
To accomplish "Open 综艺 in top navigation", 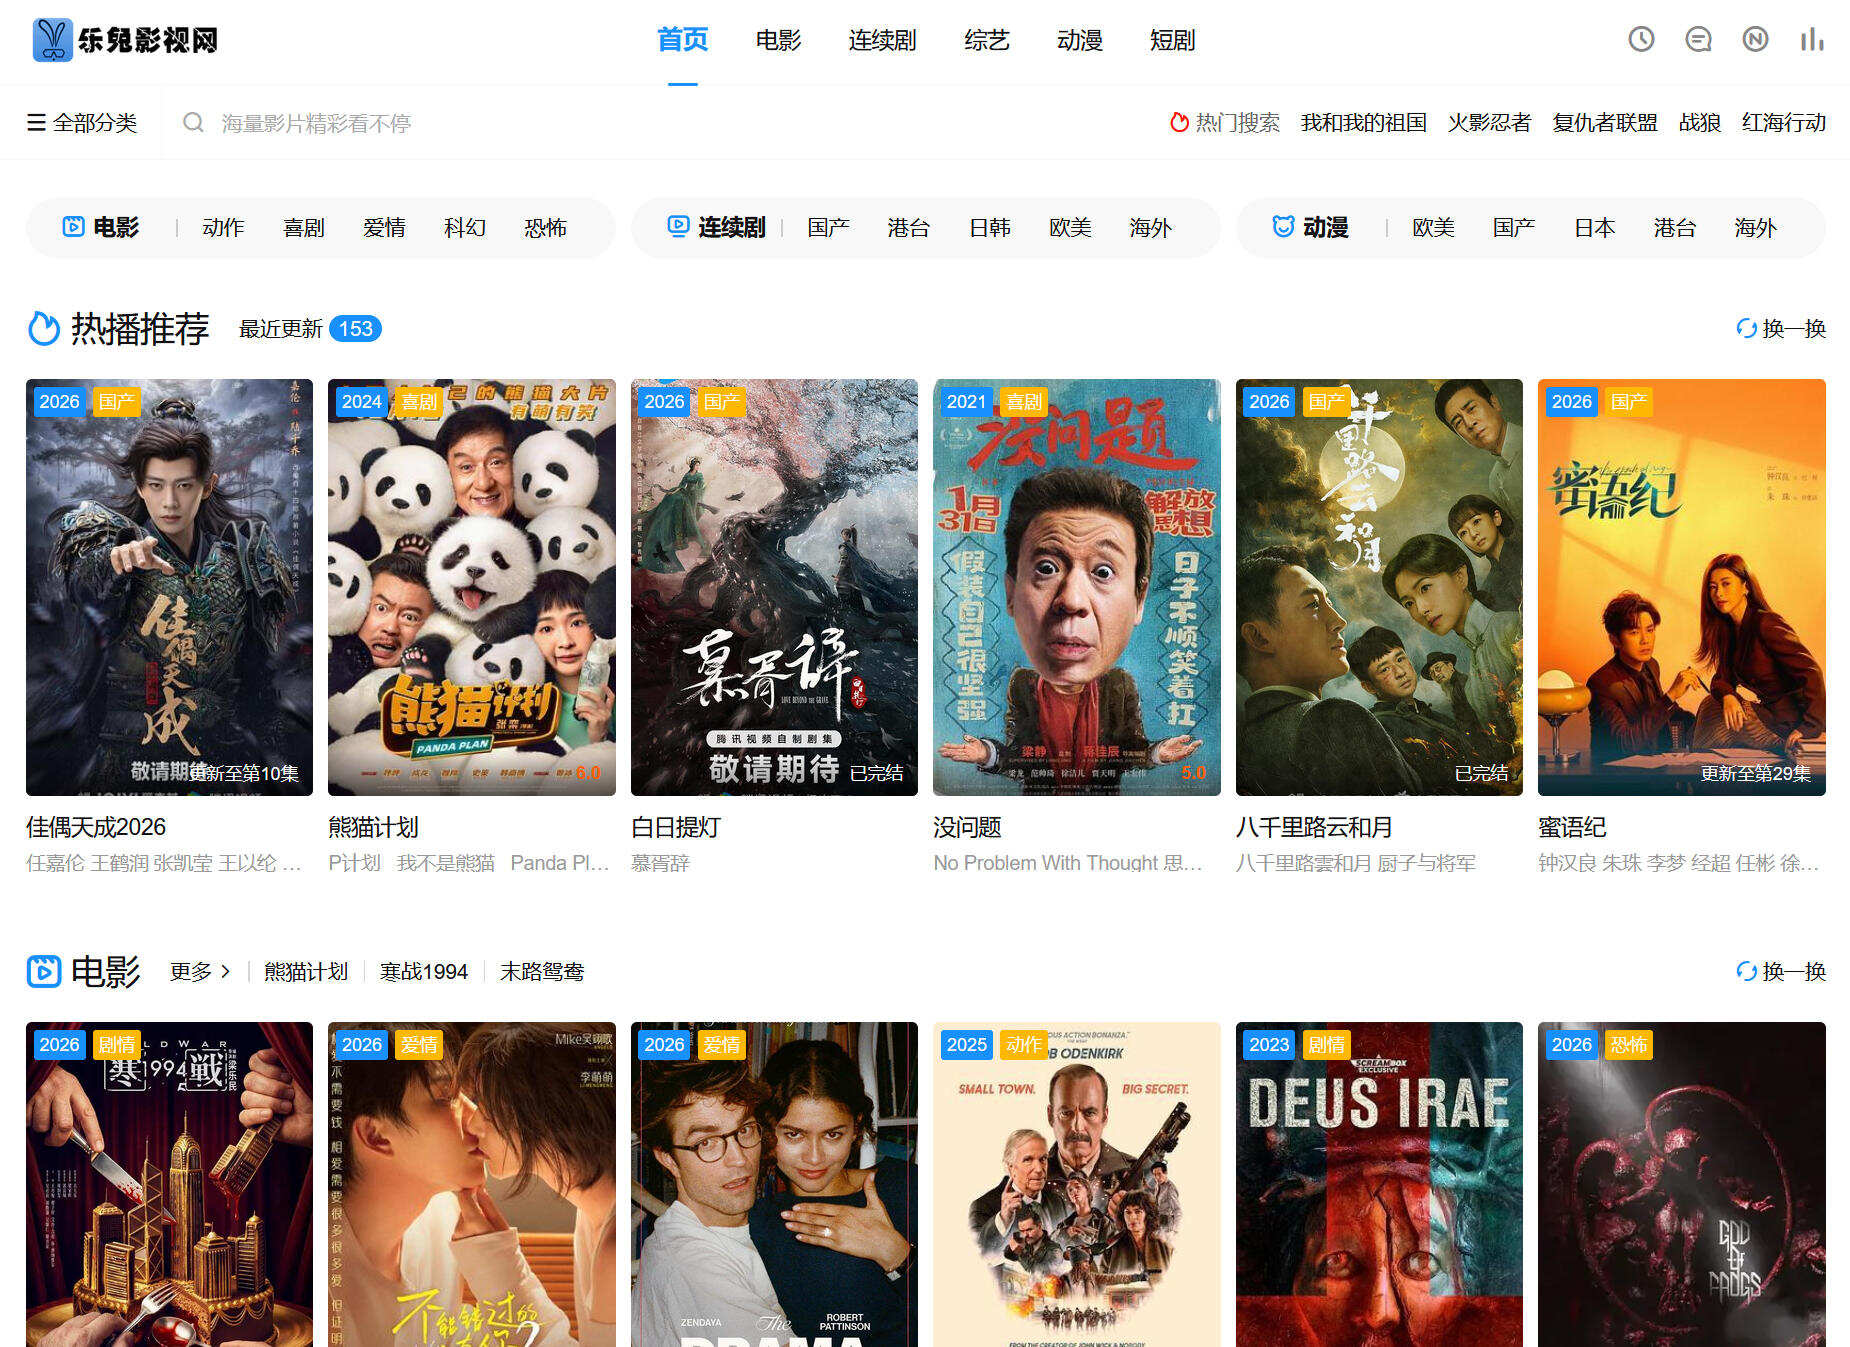I will click(x=987, y=40).
